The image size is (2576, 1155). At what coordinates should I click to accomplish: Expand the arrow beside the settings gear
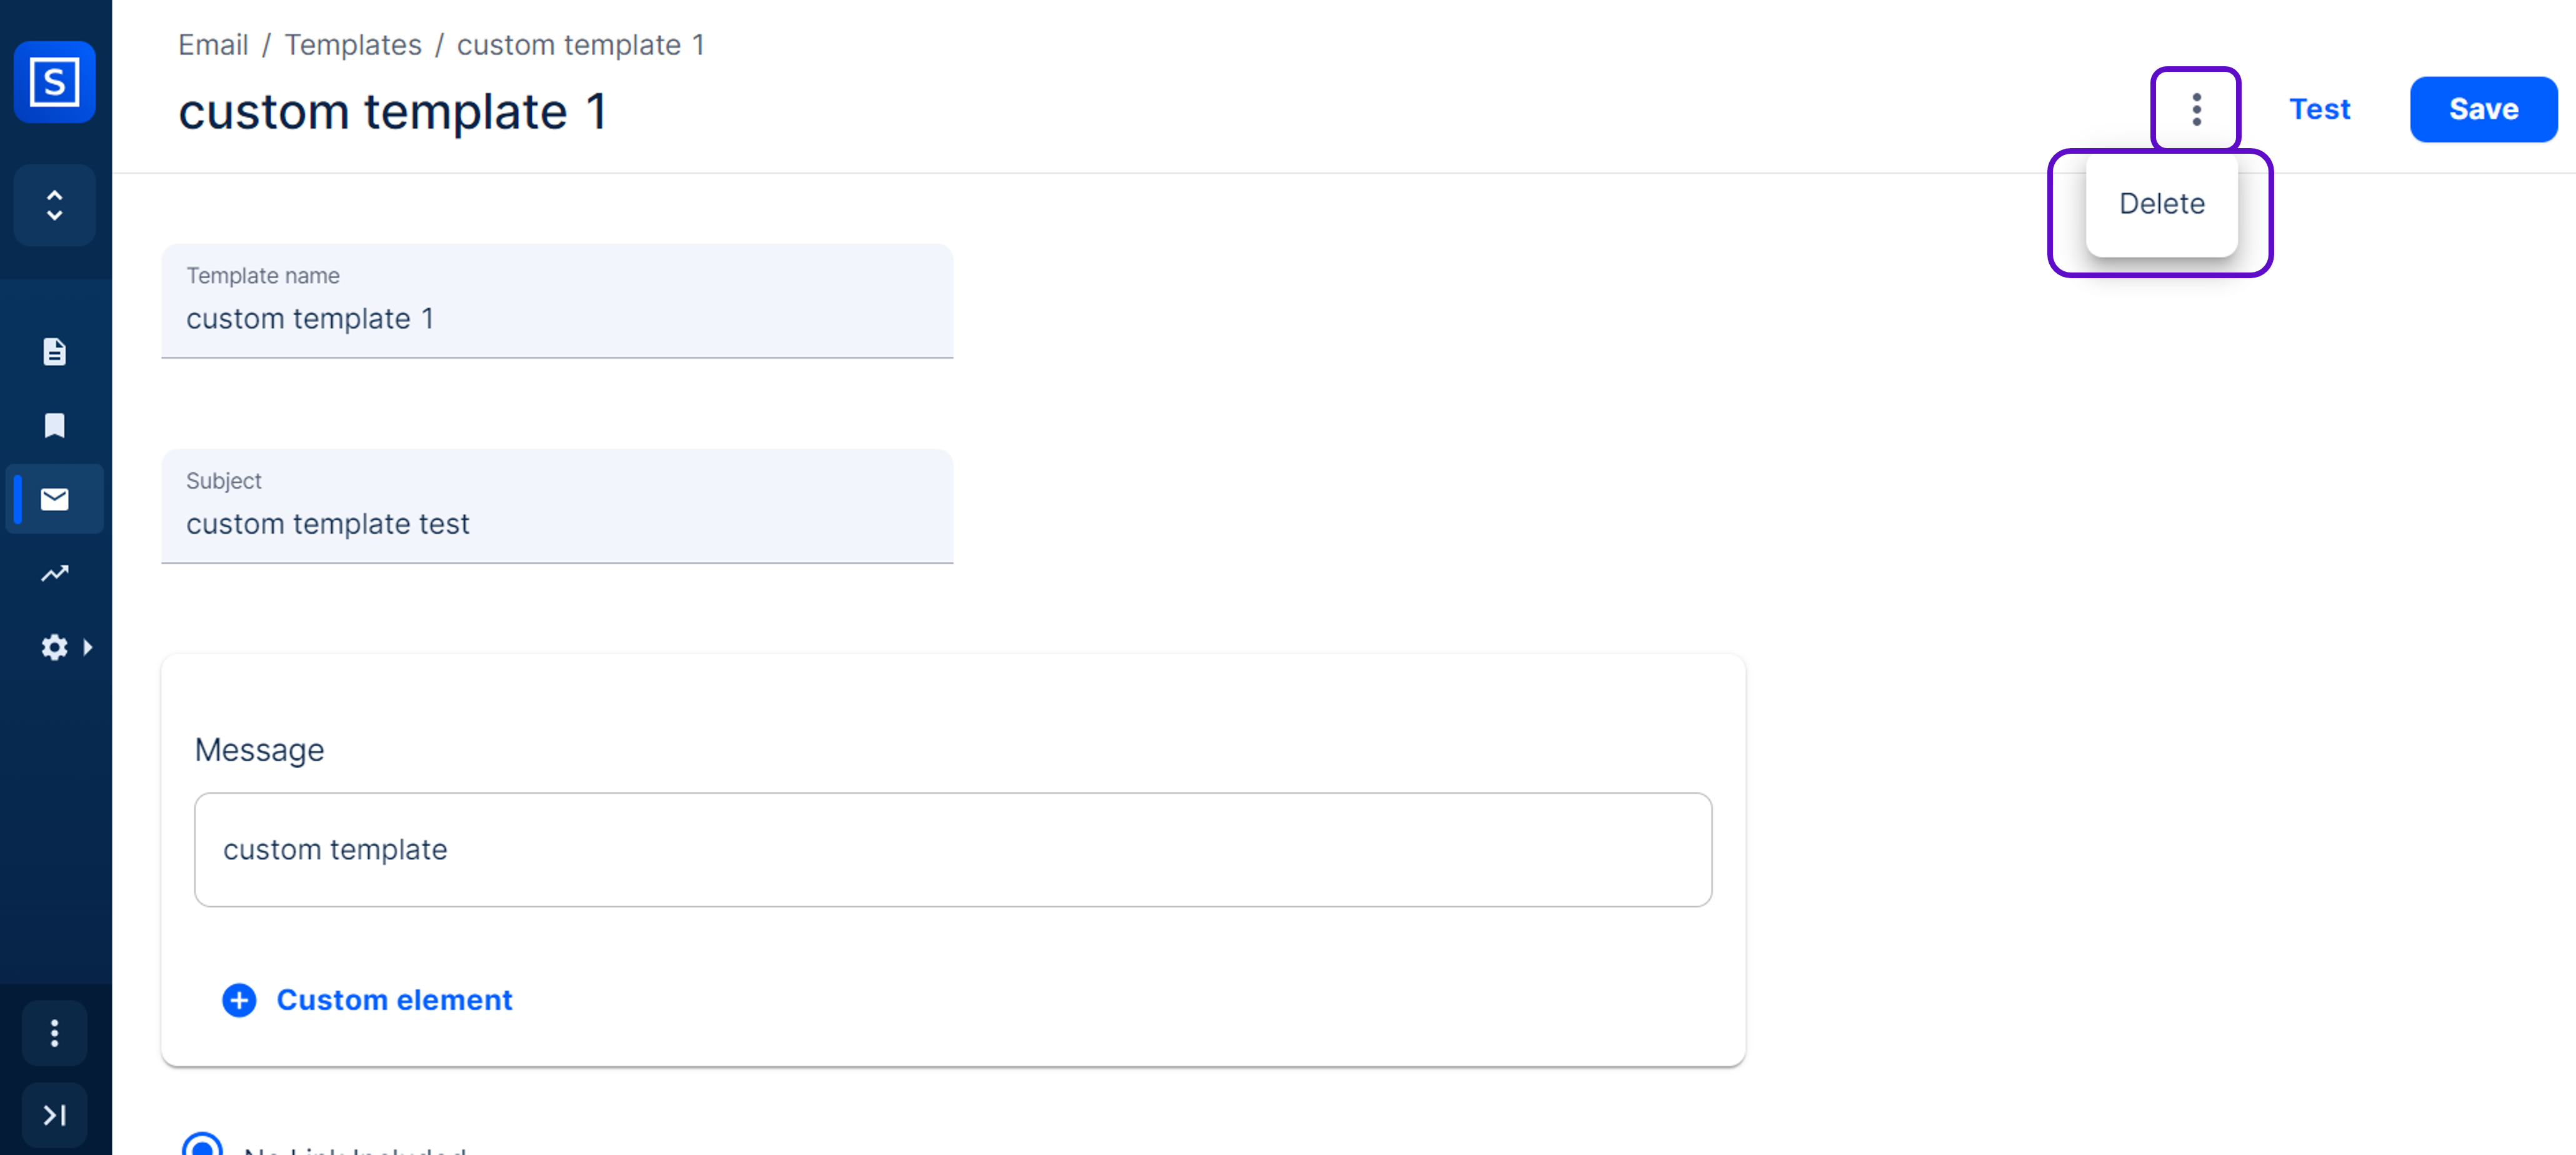(88, 647)
